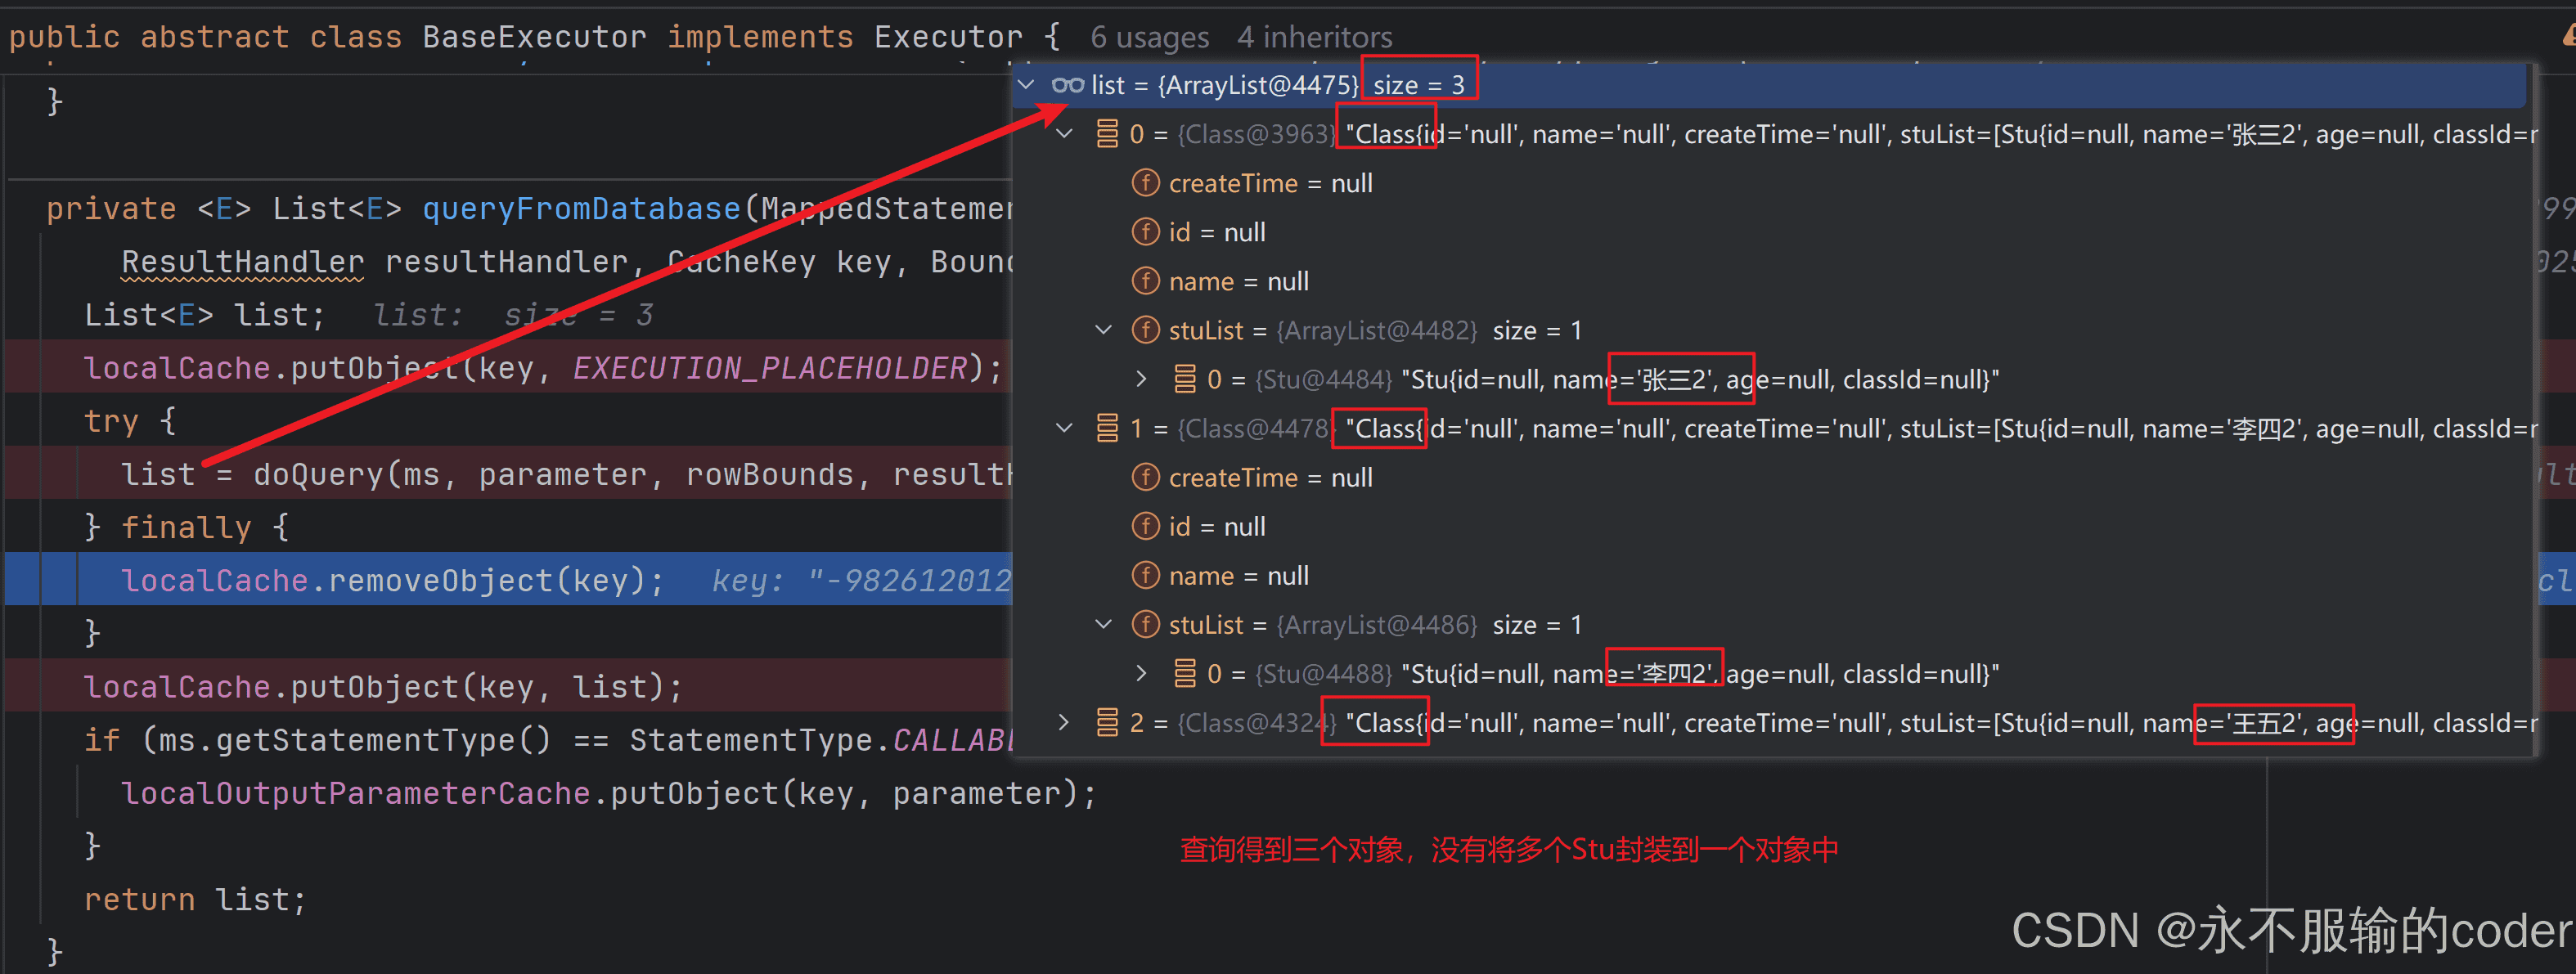
Task: Click the 'try' keyword
Action: click(111, 421)
